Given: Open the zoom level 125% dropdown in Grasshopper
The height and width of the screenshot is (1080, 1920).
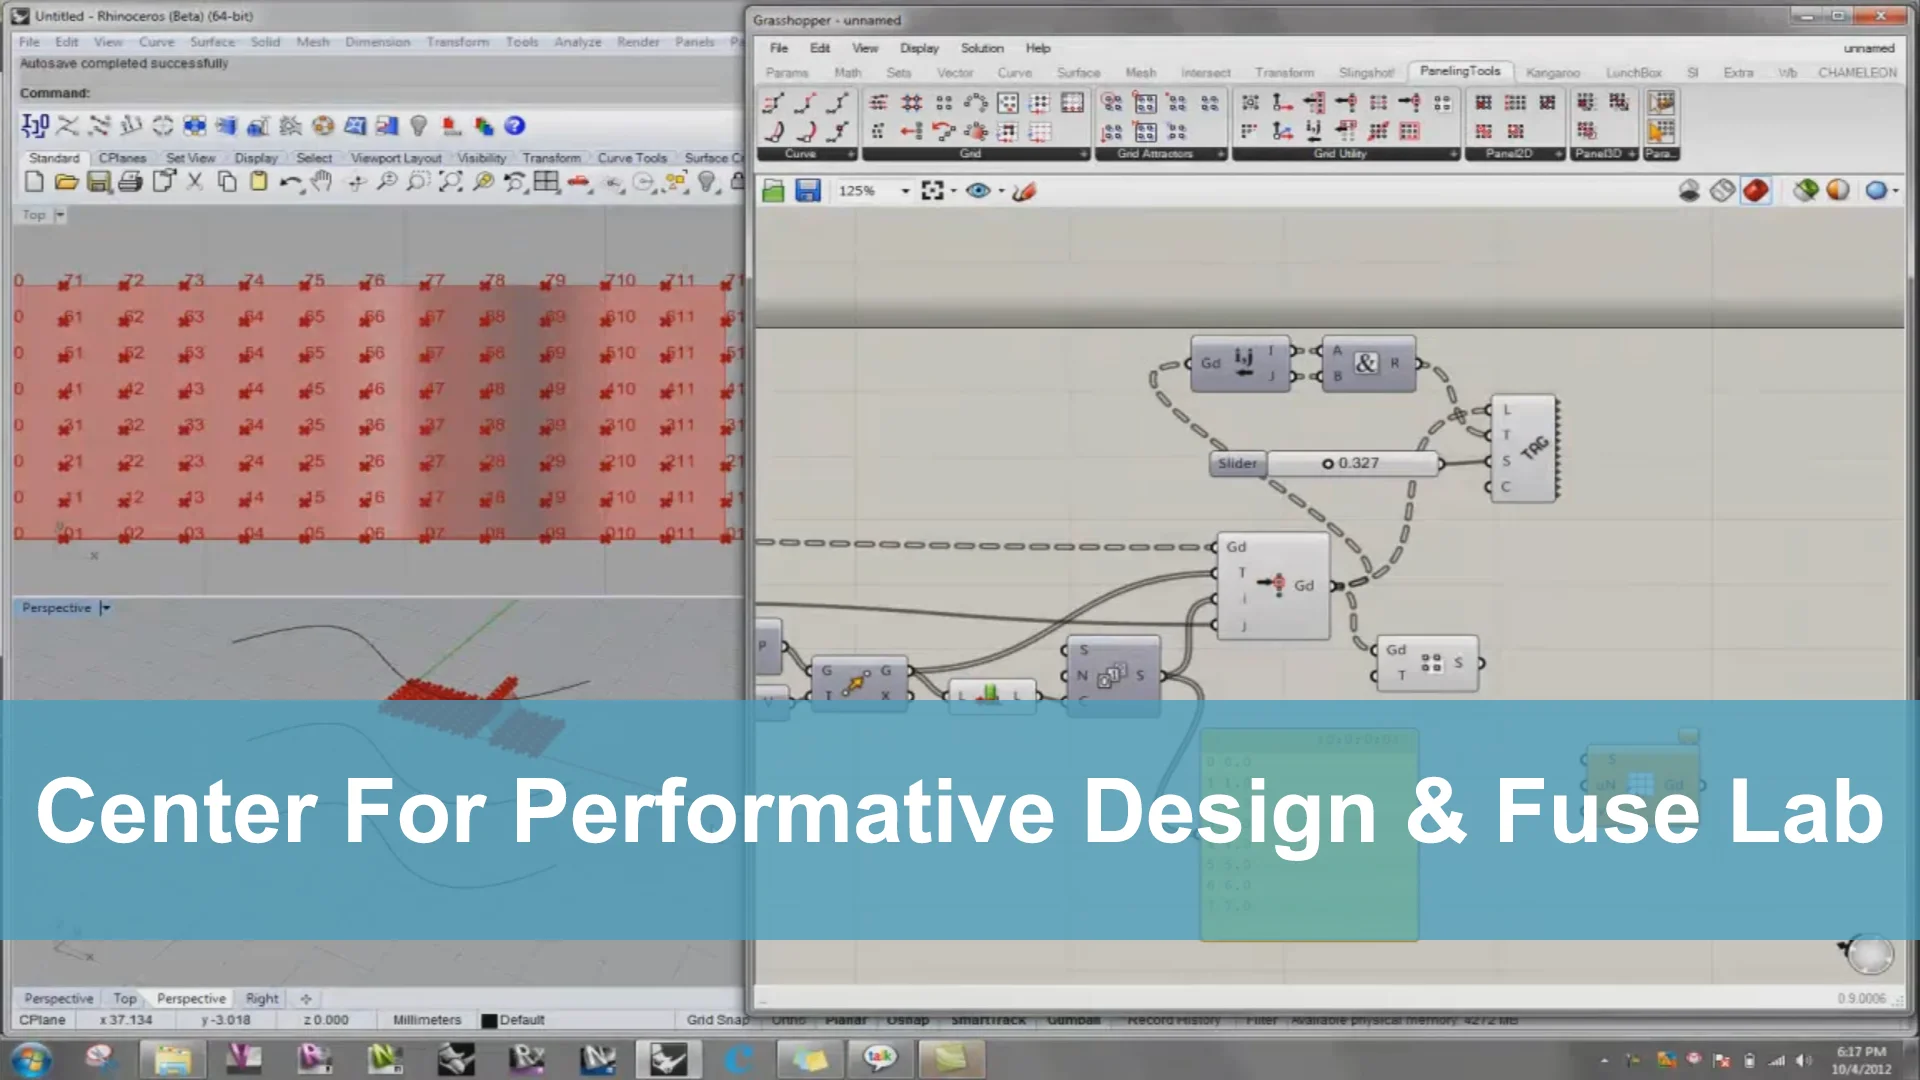Looking at the screenshot, I should tap(905, 190).
